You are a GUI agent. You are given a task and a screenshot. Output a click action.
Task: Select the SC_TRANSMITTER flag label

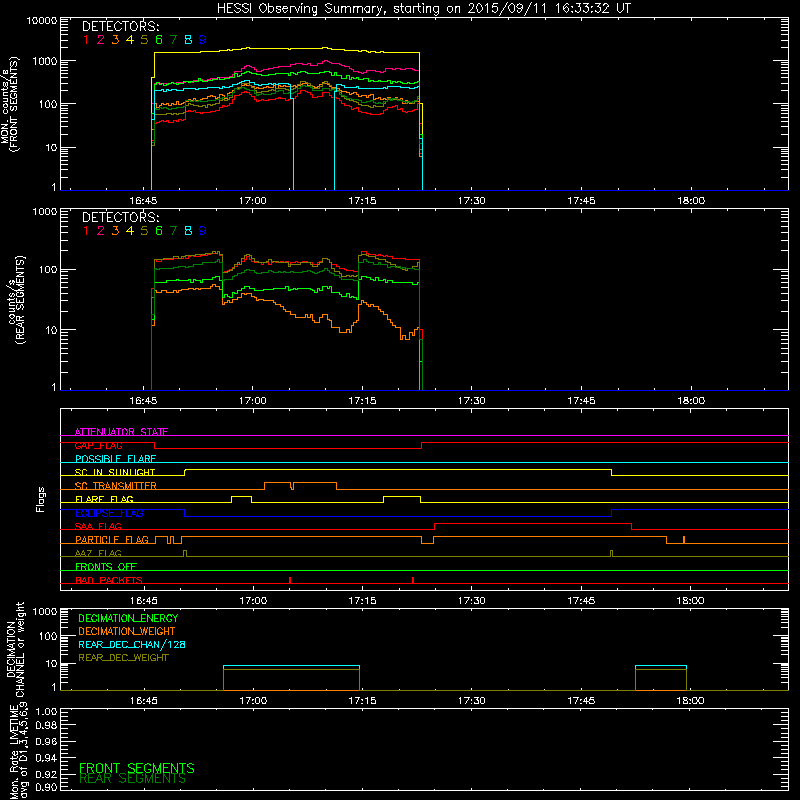116,486
